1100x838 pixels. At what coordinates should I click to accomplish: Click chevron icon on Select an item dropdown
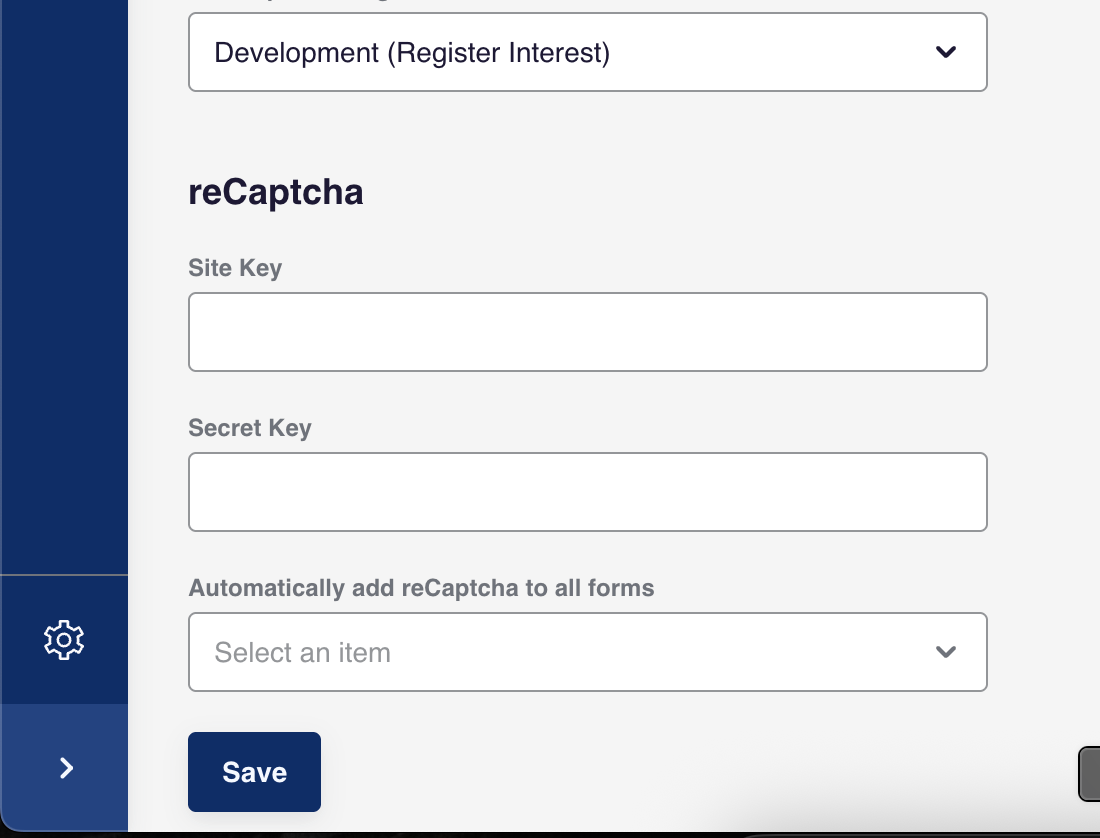click(x=945, y=652)
